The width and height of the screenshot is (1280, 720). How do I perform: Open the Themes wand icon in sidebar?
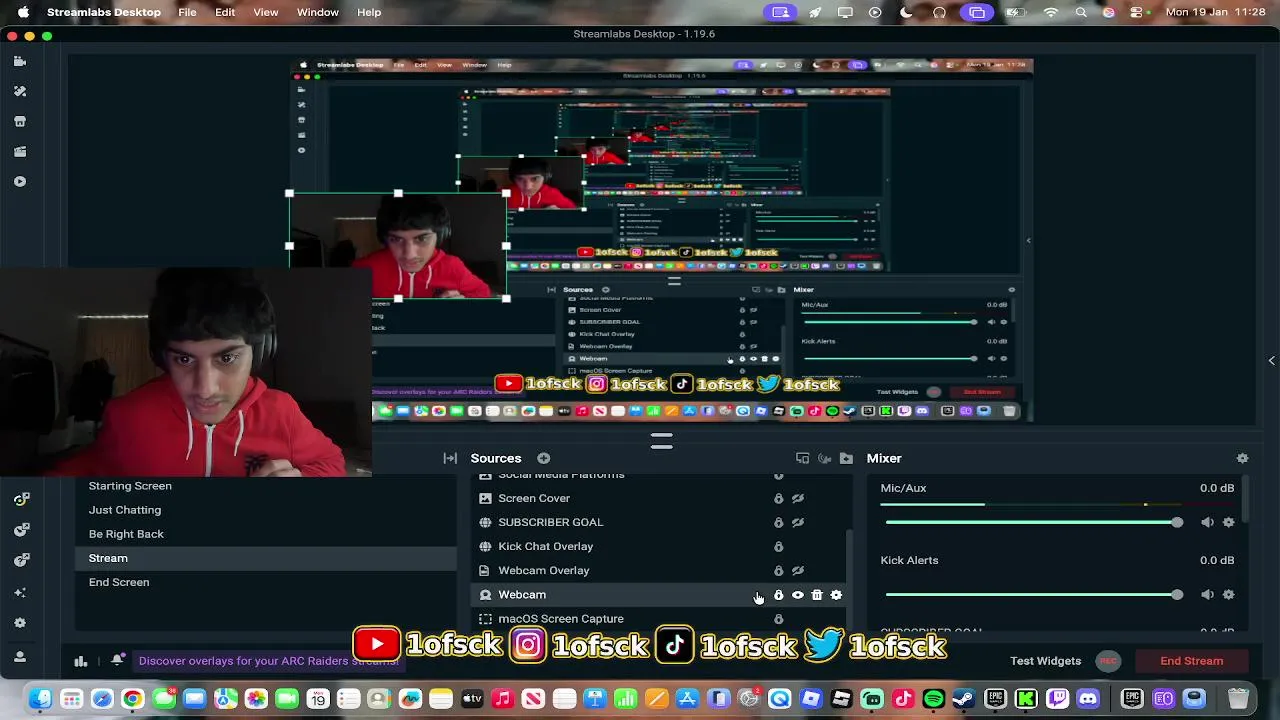click(19, 91)
